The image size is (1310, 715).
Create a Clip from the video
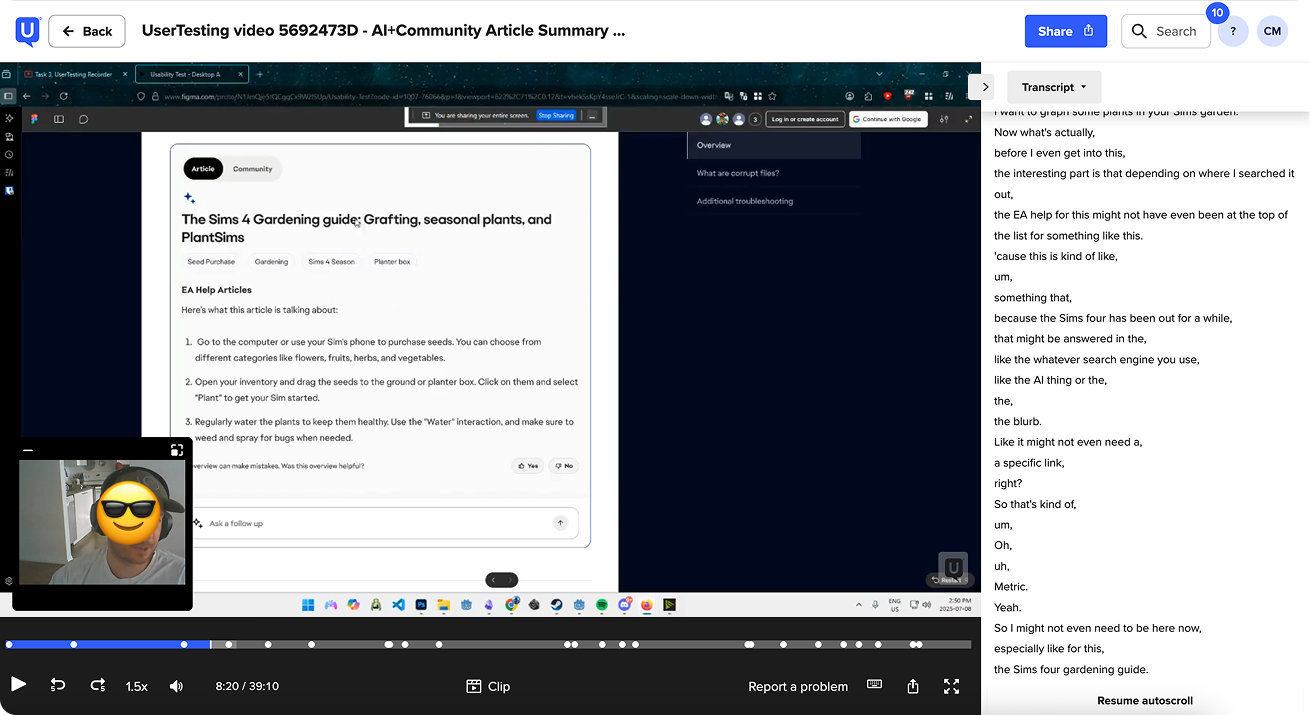pyautogui.click(x=488, y=686)
